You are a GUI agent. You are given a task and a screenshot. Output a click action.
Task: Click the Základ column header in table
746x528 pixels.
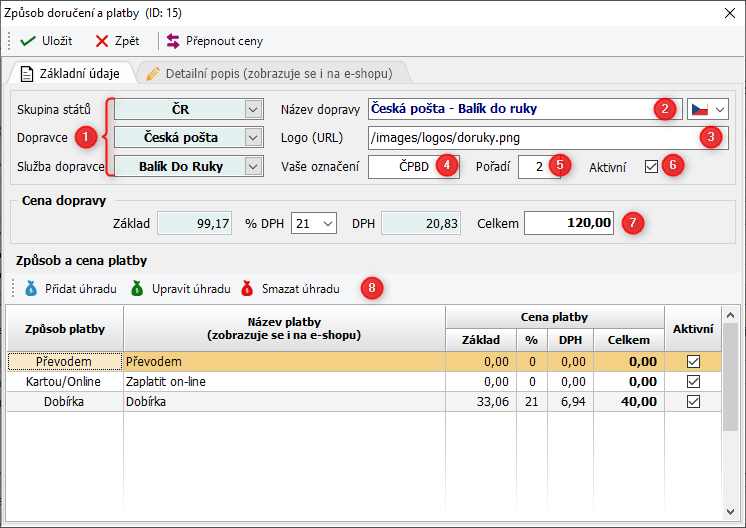pos(481,340)
